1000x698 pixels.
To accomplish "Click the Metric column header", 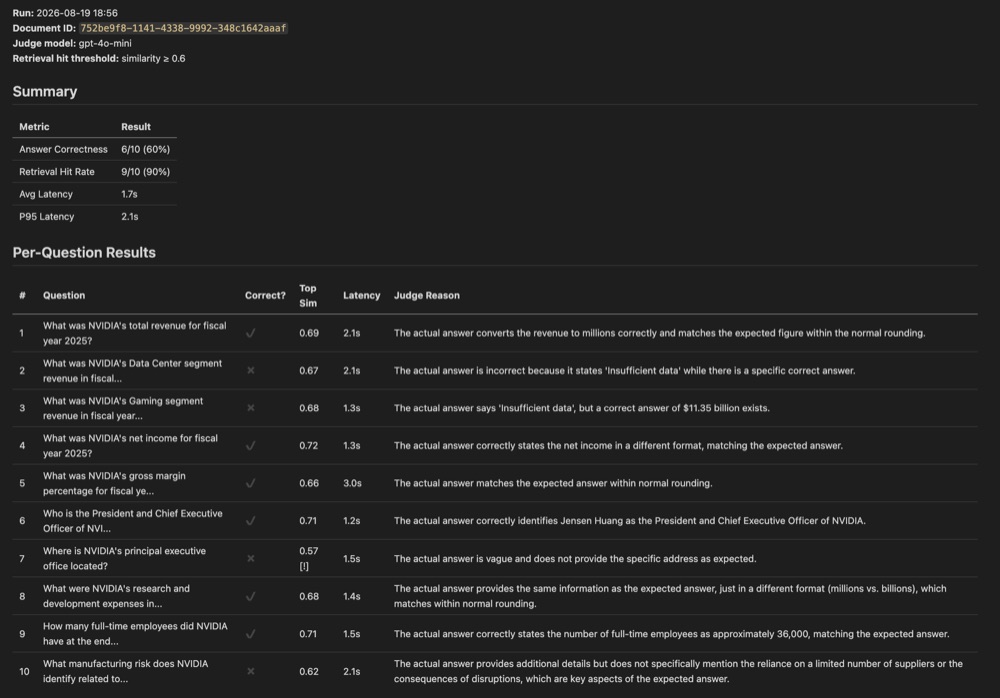I will coord(34,126).
